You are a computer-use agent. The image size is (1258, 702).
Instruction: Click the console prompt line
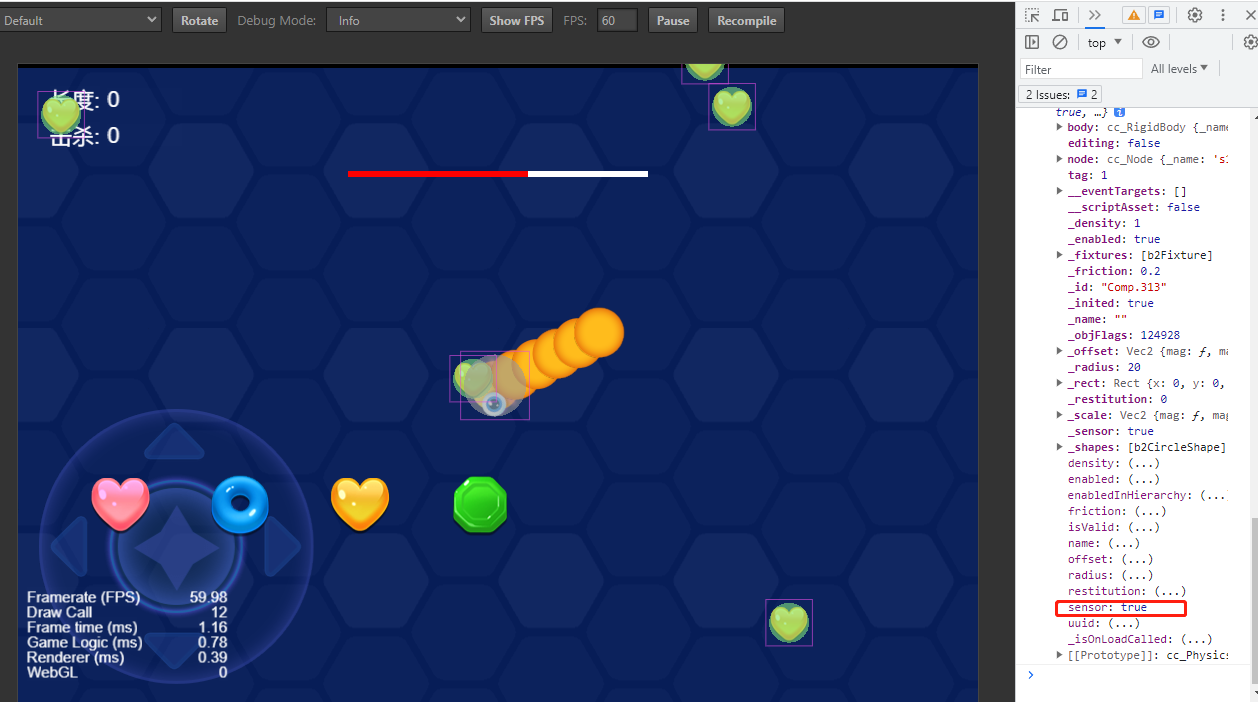(x=1137, y=675)
